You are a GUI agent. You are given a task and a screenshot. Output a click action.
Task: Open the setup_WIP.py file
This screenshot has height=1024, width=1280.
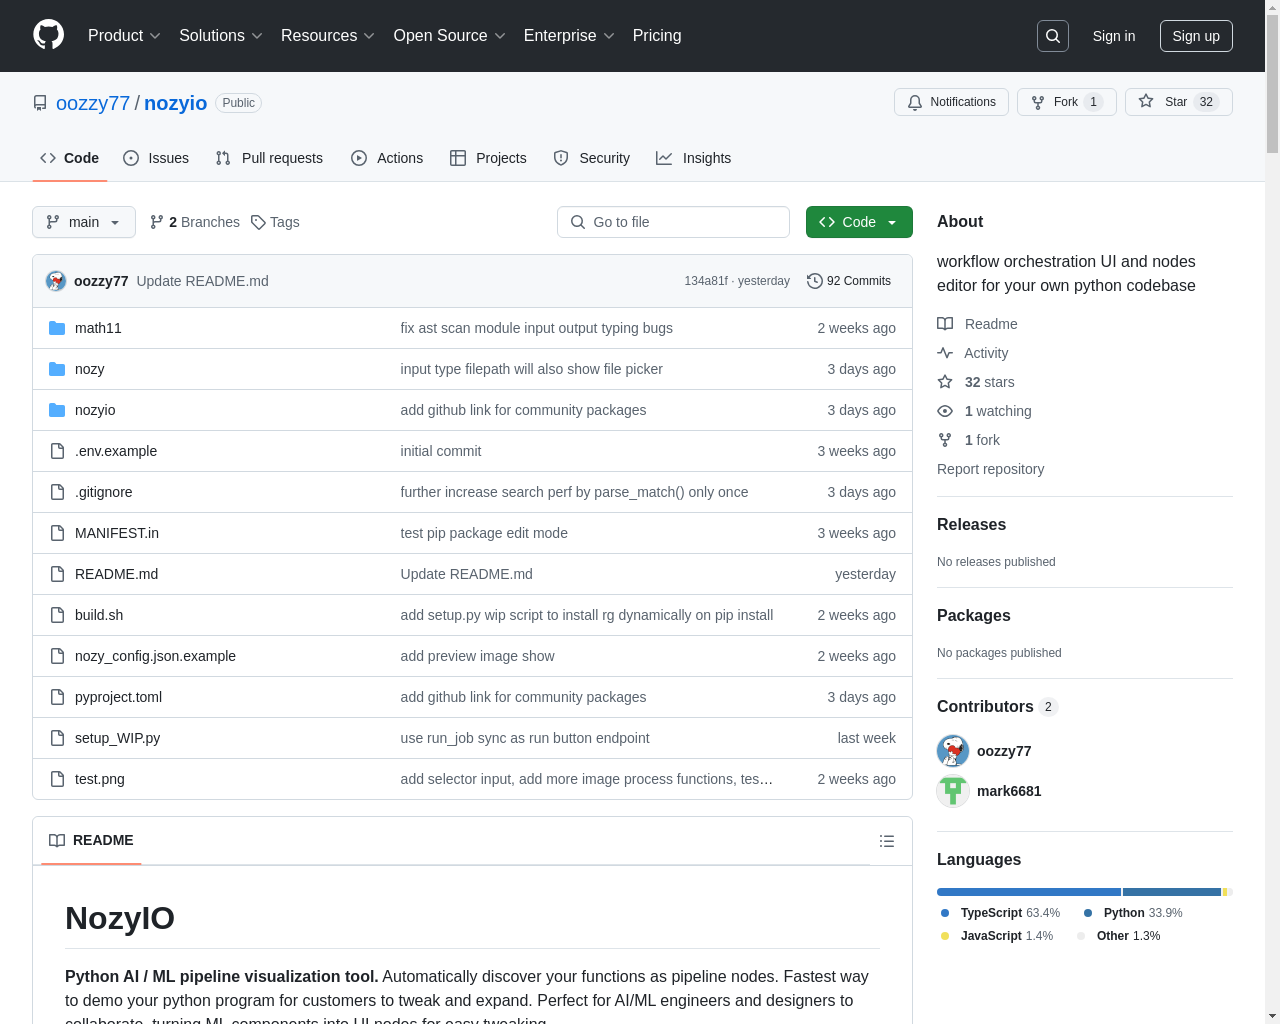click(117, 738)
